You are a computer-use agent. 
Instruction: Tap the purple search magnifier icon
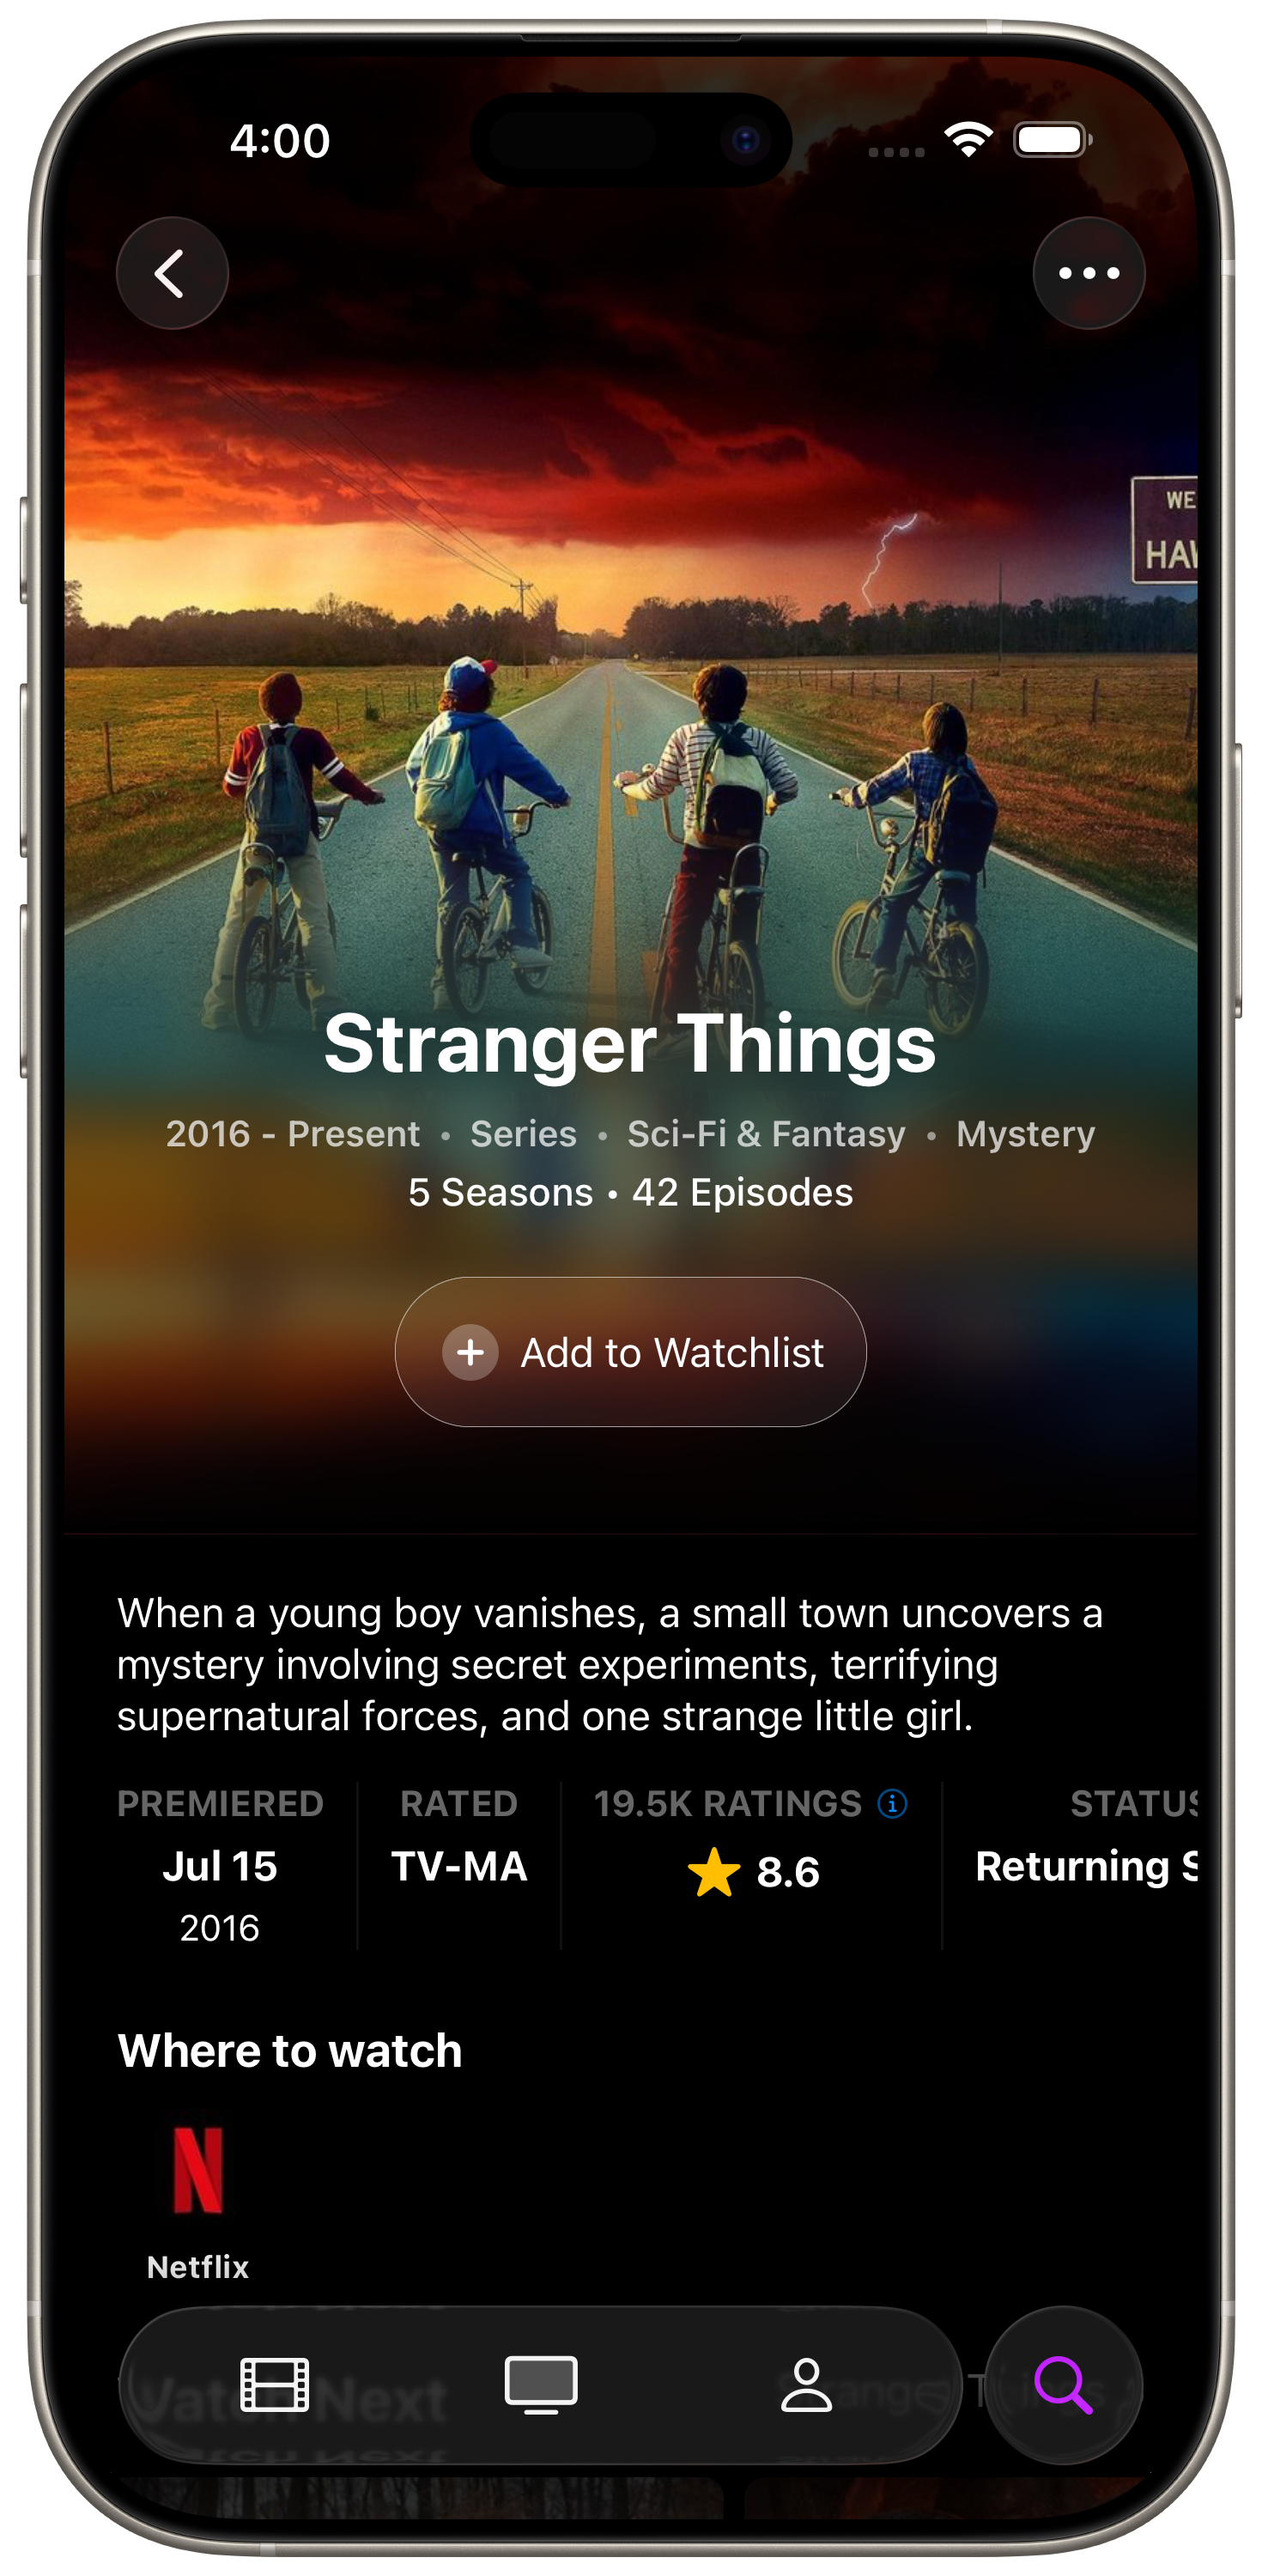(1063, 2384)
